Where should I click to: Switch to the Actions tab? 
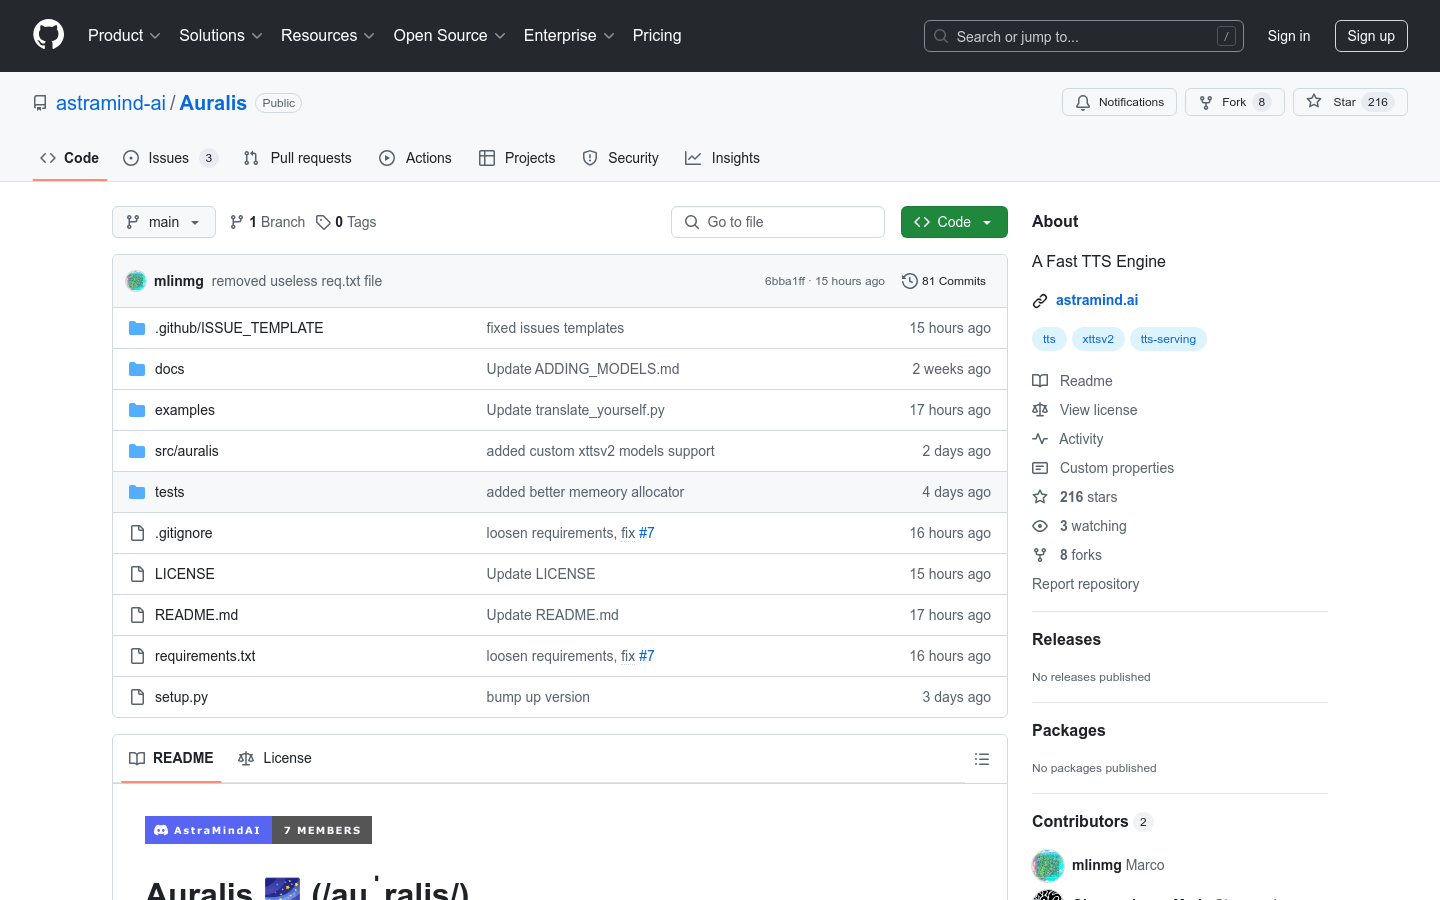pos(416,158)
